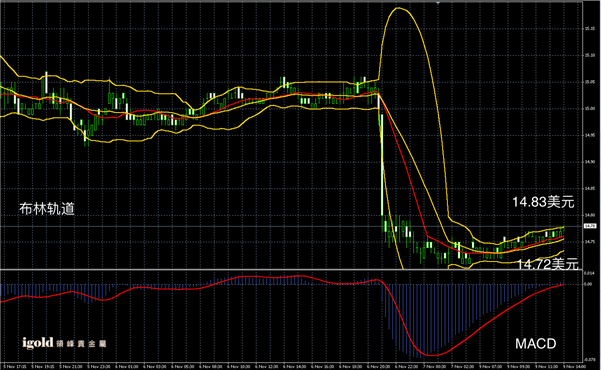Click the 6 Nov 01:00 time label

(x=126, y=367)
